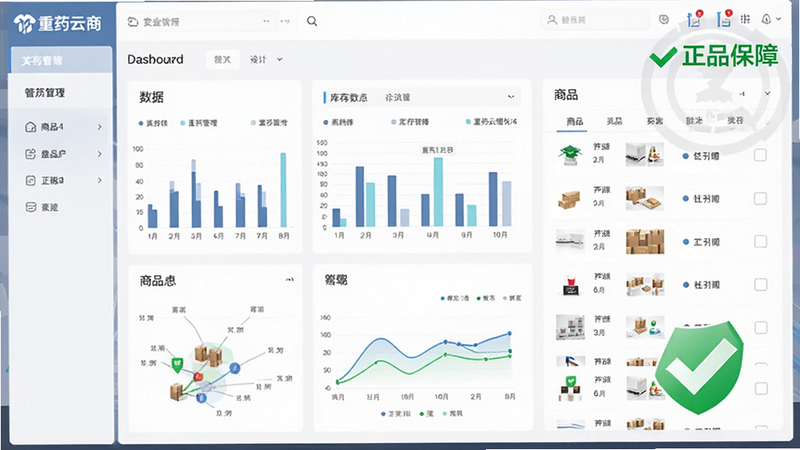Tick the checkbox in the third product row
This screenshot has height=450, width=800.
pyautogui.click(x=760, y=241)
